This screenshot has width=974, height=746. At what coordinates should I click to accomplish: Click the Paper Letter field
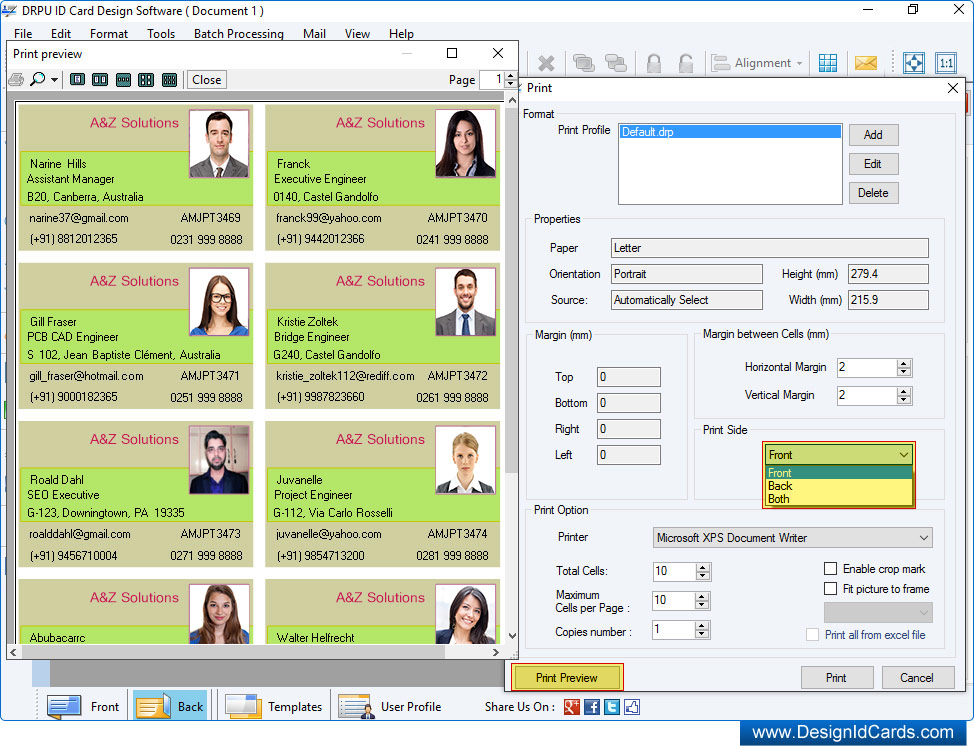[770, 248]
